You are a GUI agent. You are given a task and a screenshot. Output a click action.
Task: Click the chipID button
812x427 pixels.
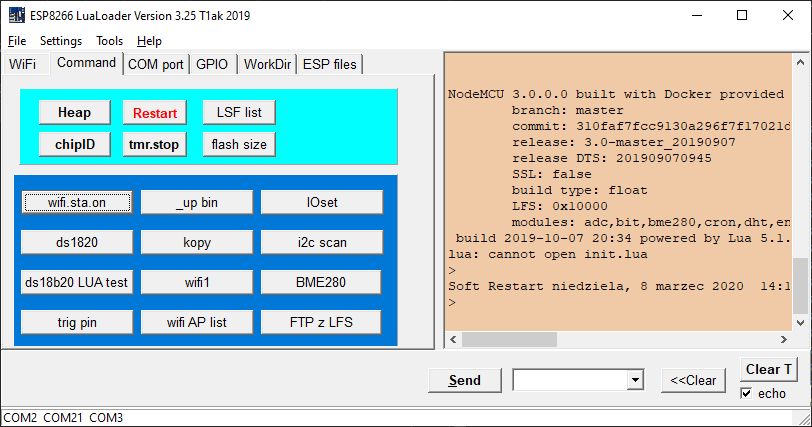click(x=75, y=144)
